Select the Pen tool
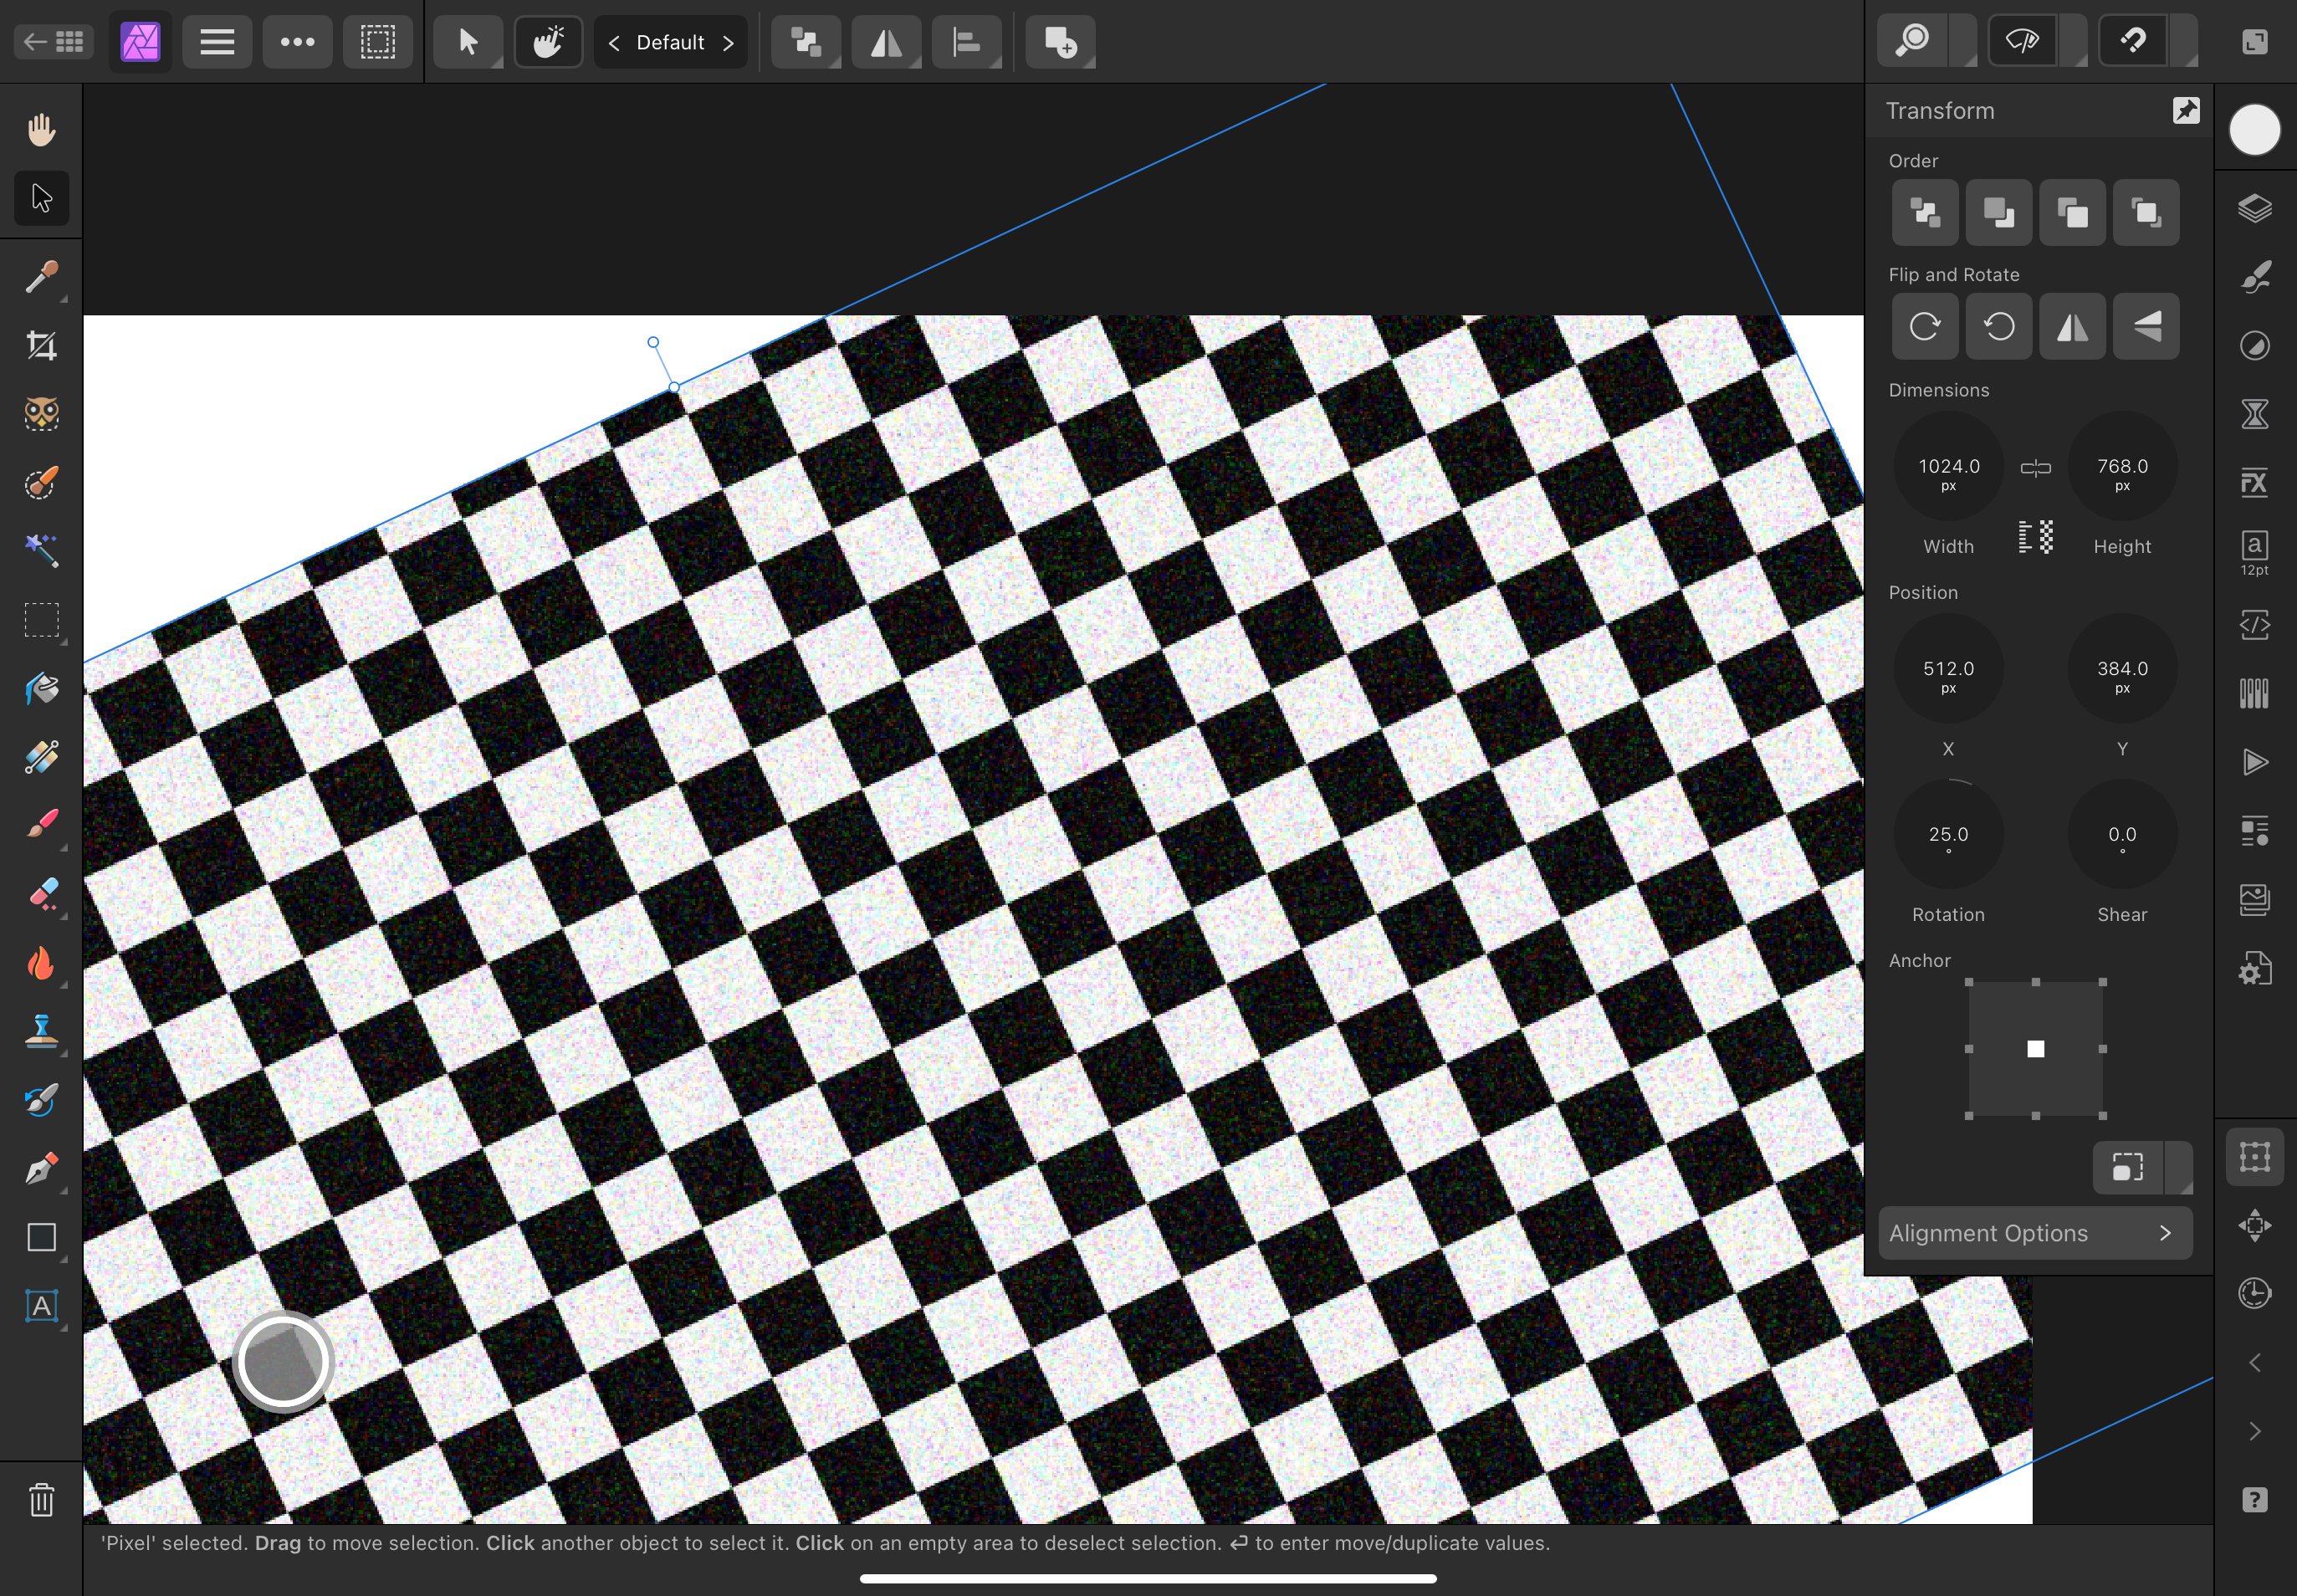 coord(41,1169)
